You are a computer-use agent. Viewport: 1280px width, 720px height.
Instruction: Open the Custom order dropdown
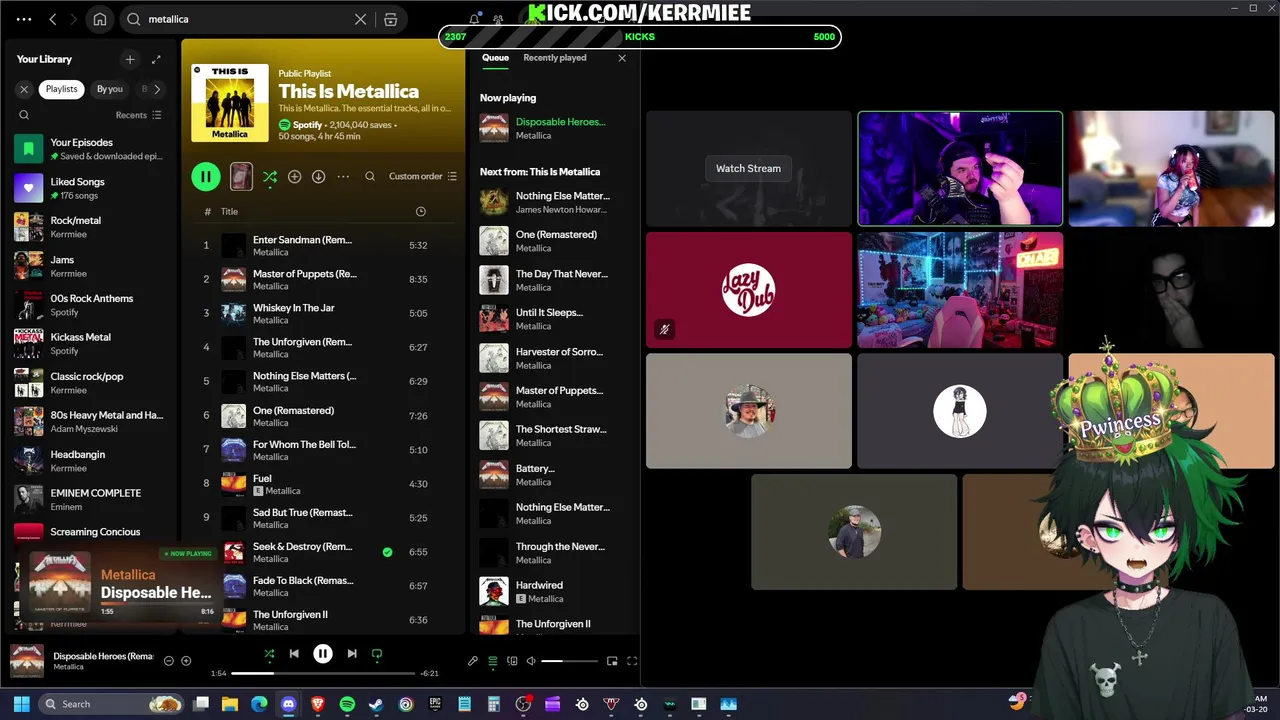pos(423,177)
